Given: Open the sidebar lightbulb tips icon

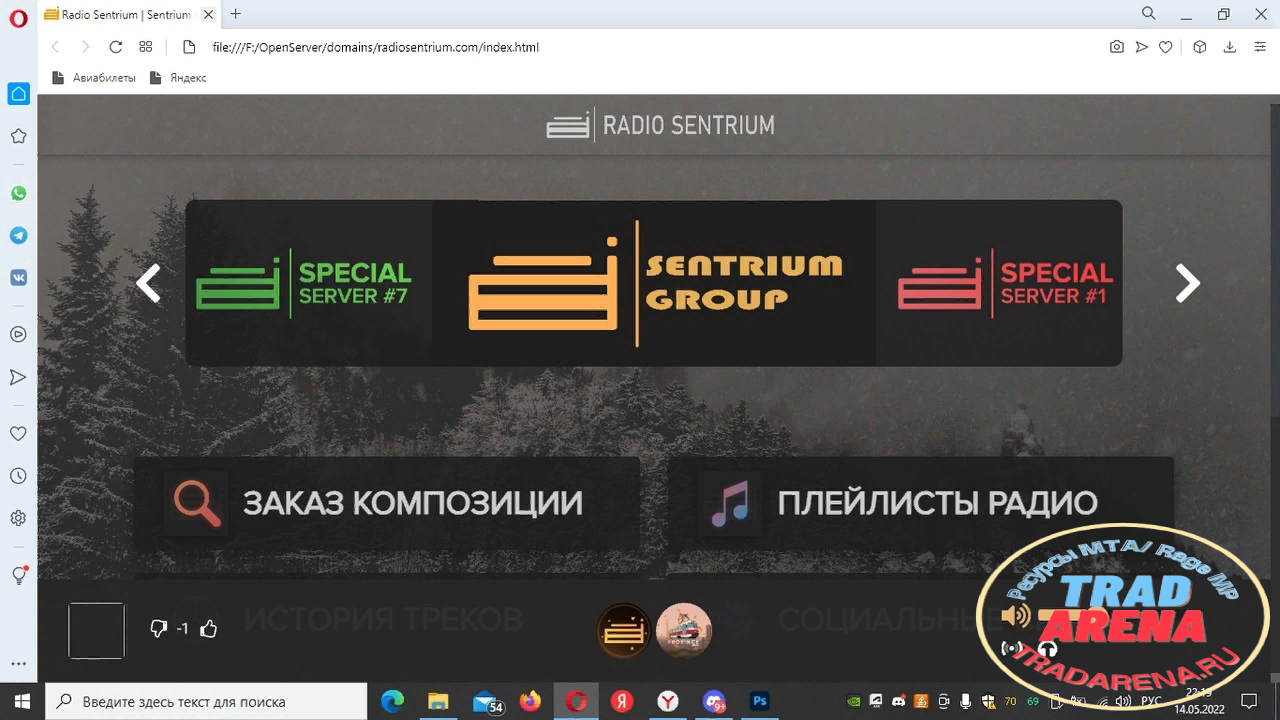Looking at the screenshot, I should (x=18, y=575).
